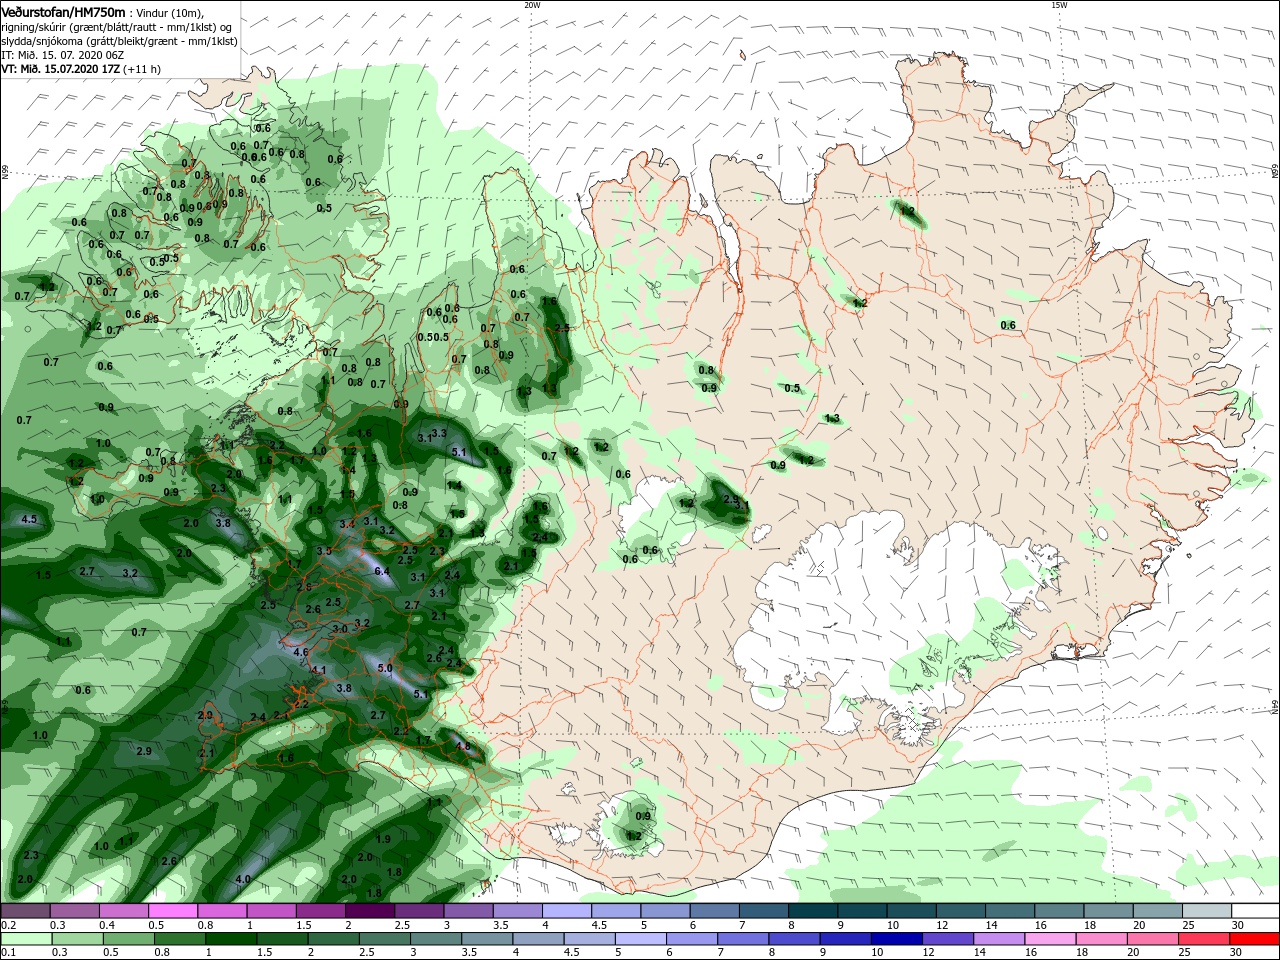Select the white swatch after 30, upper legend row

click(1255, 911)
